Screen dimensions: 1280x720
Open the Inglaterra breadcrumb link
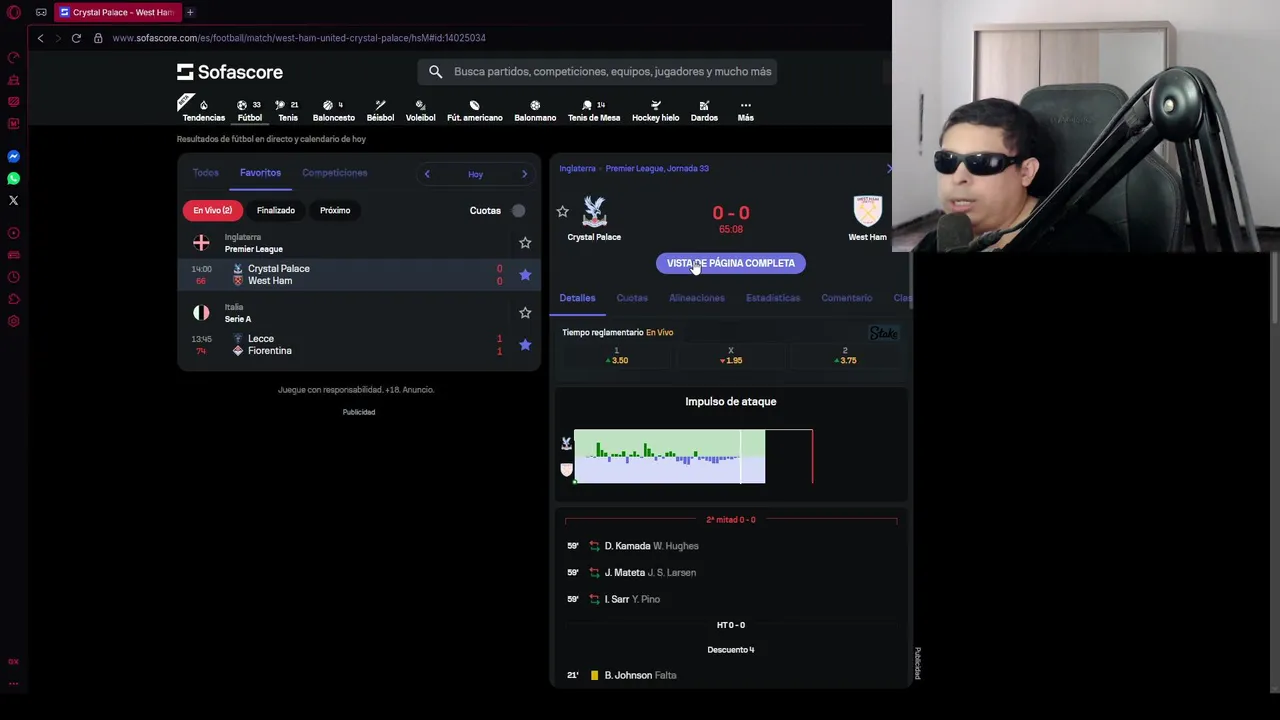tap(577, 169)
